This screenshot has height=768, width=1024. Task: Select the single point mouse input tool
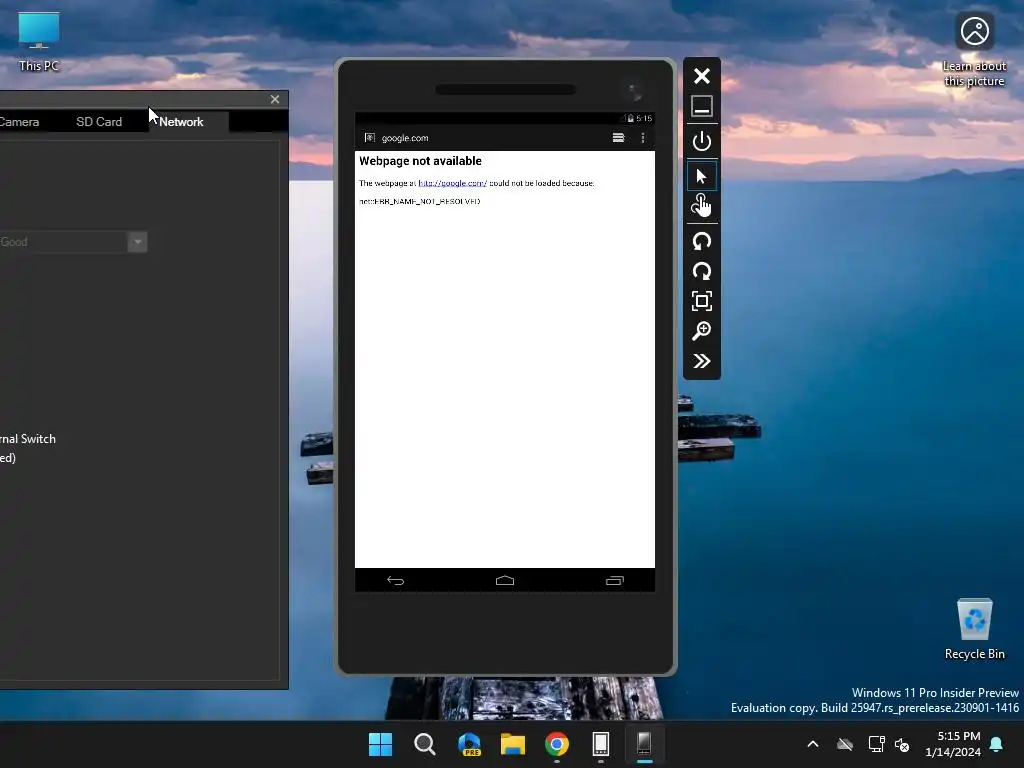[701, 176]
